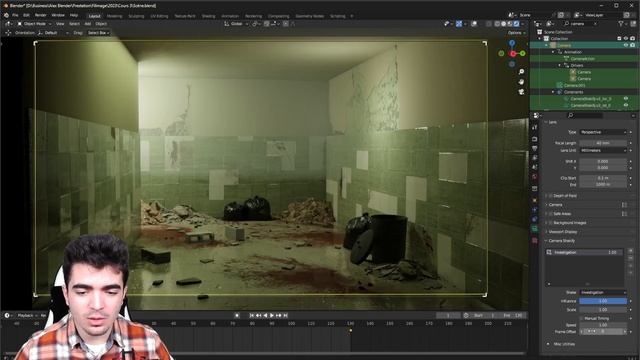Screen dimensions: 640x360
Task: Open the Help menu
Action: 73,15
